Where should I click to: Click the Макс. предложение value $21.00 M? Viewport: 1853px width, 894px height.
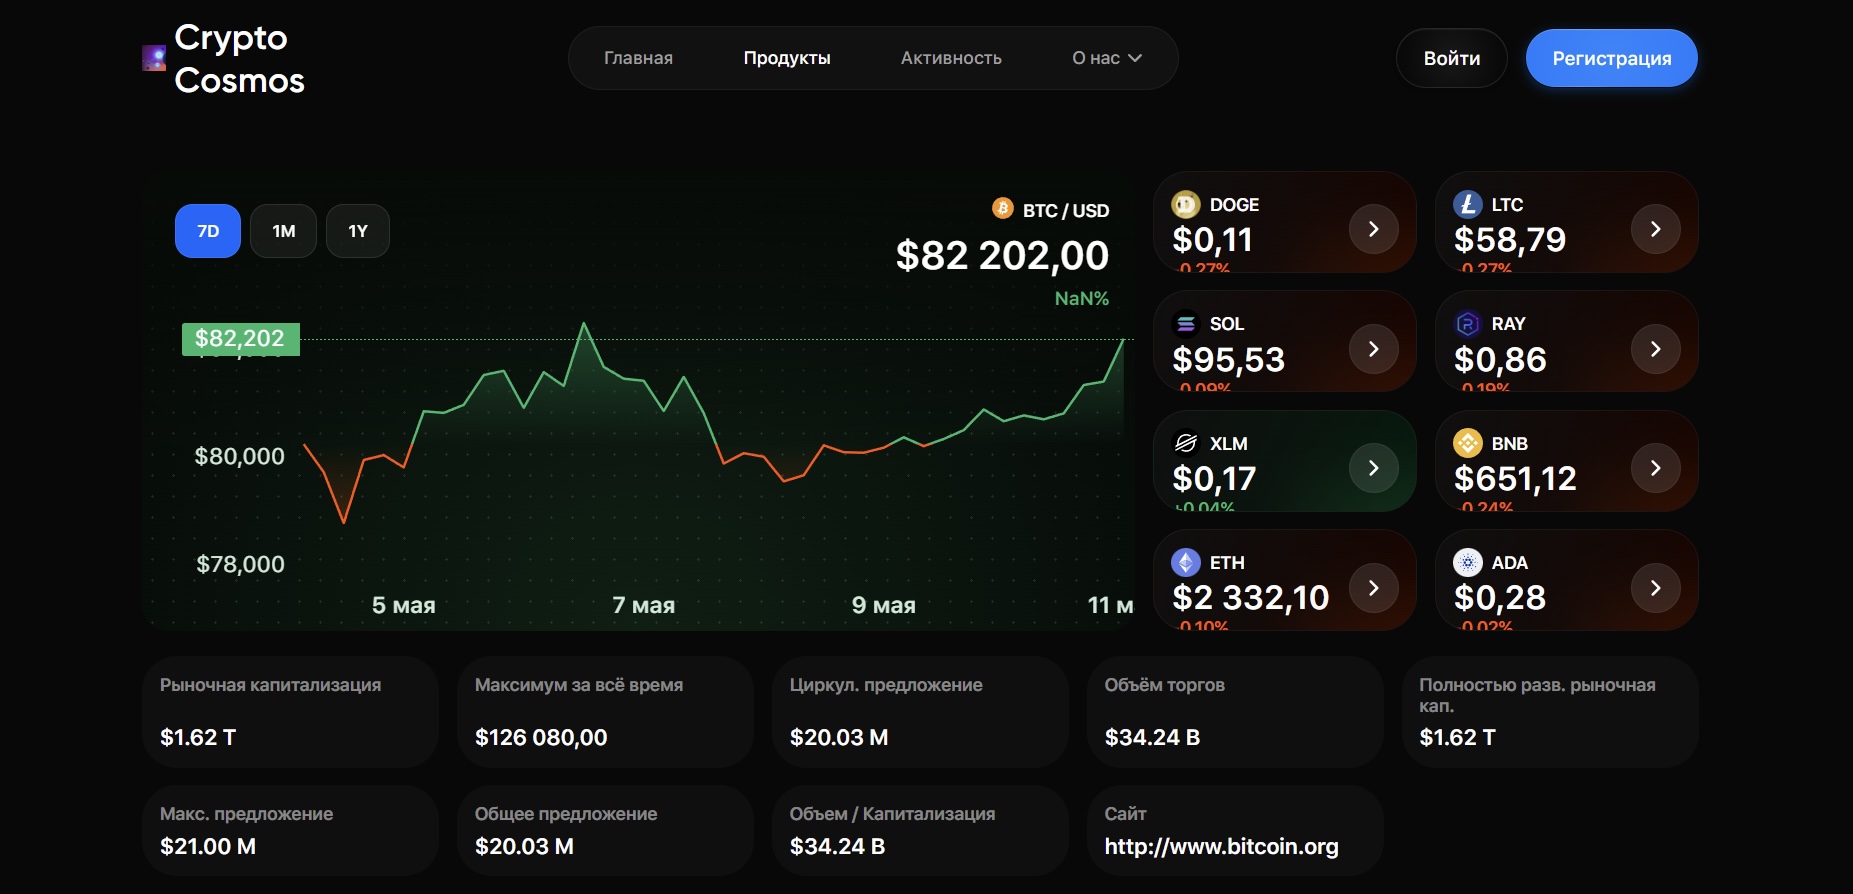(208, 847)
